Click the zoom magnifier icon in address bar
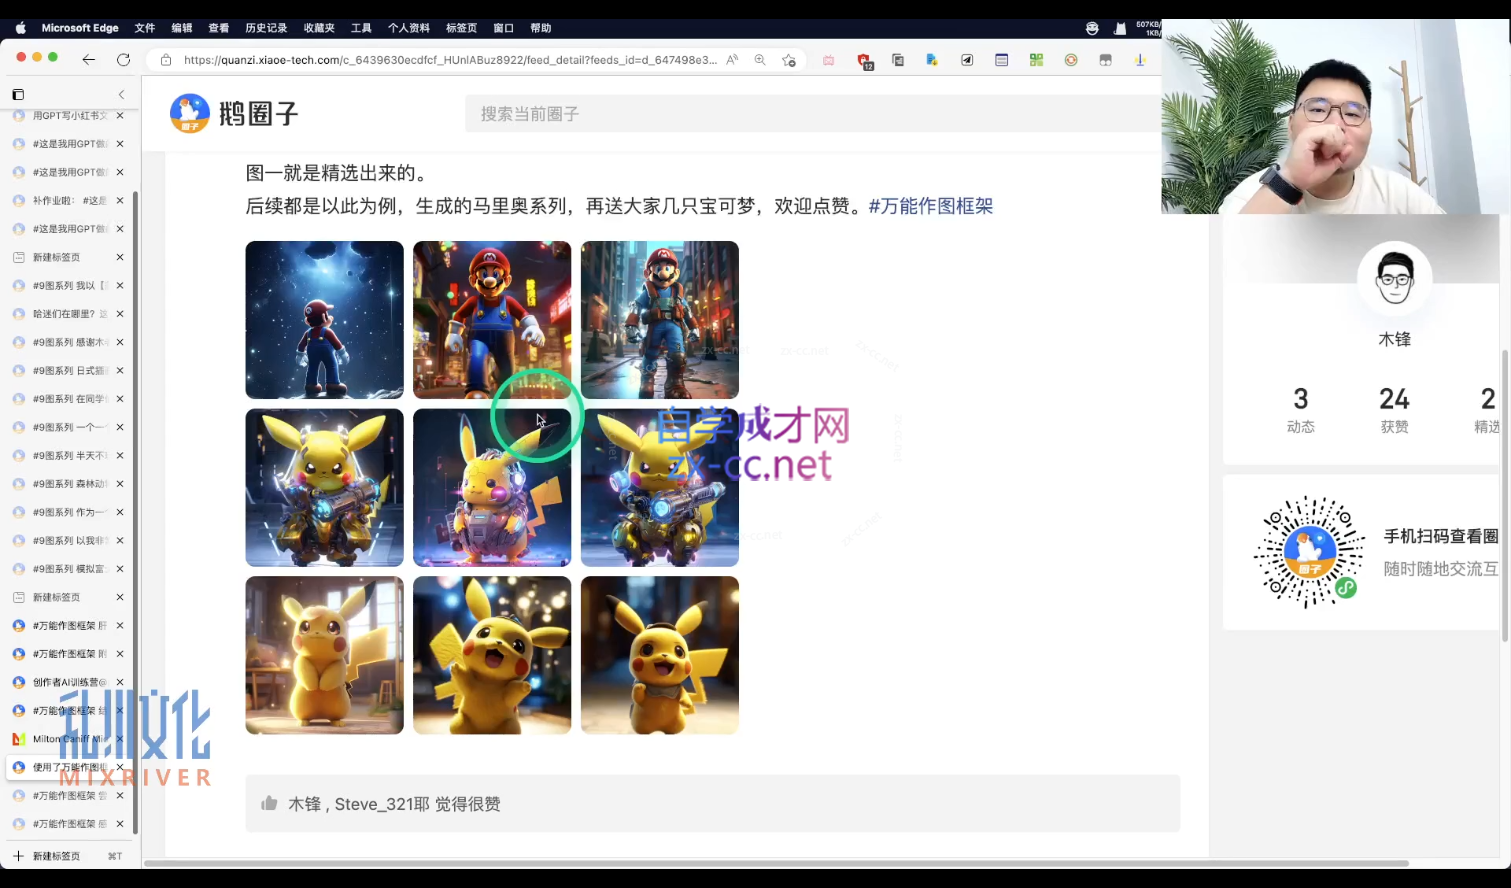This screenshot has width=1511, height=888. (x=760, y=60)
